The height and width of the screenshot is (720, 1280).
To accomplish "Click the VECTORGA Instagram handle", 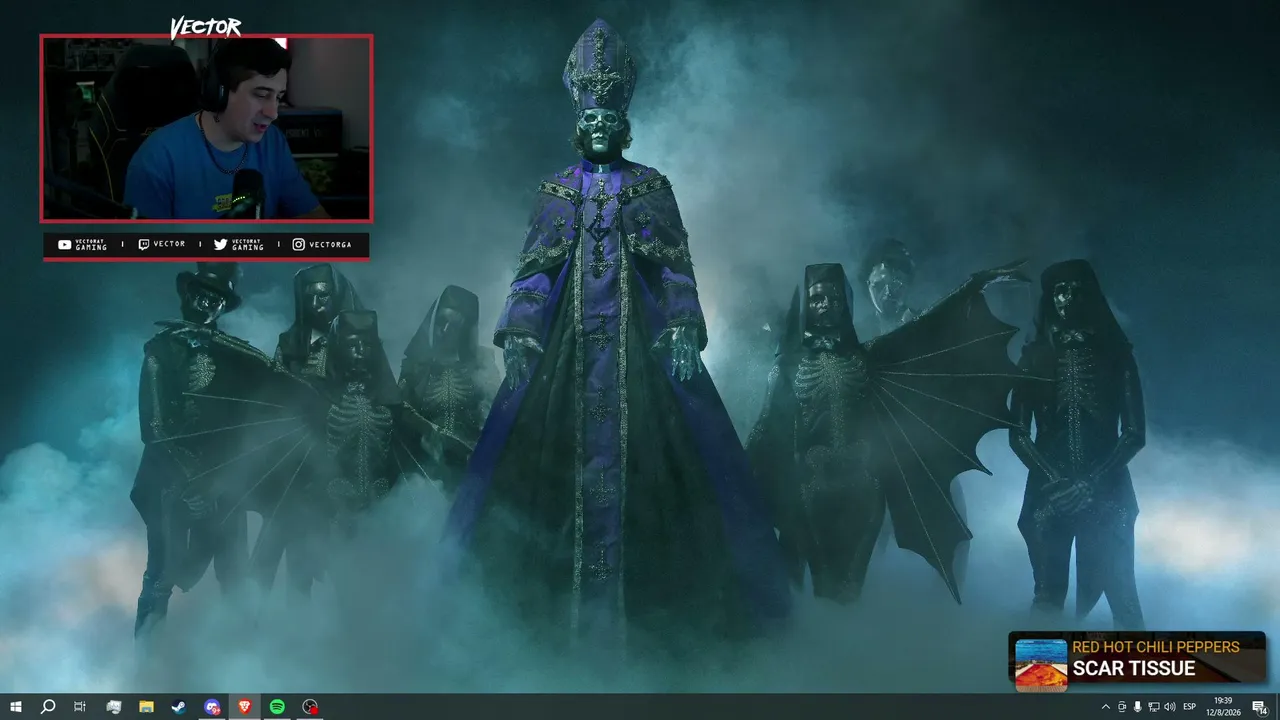I will coord(332,245).
